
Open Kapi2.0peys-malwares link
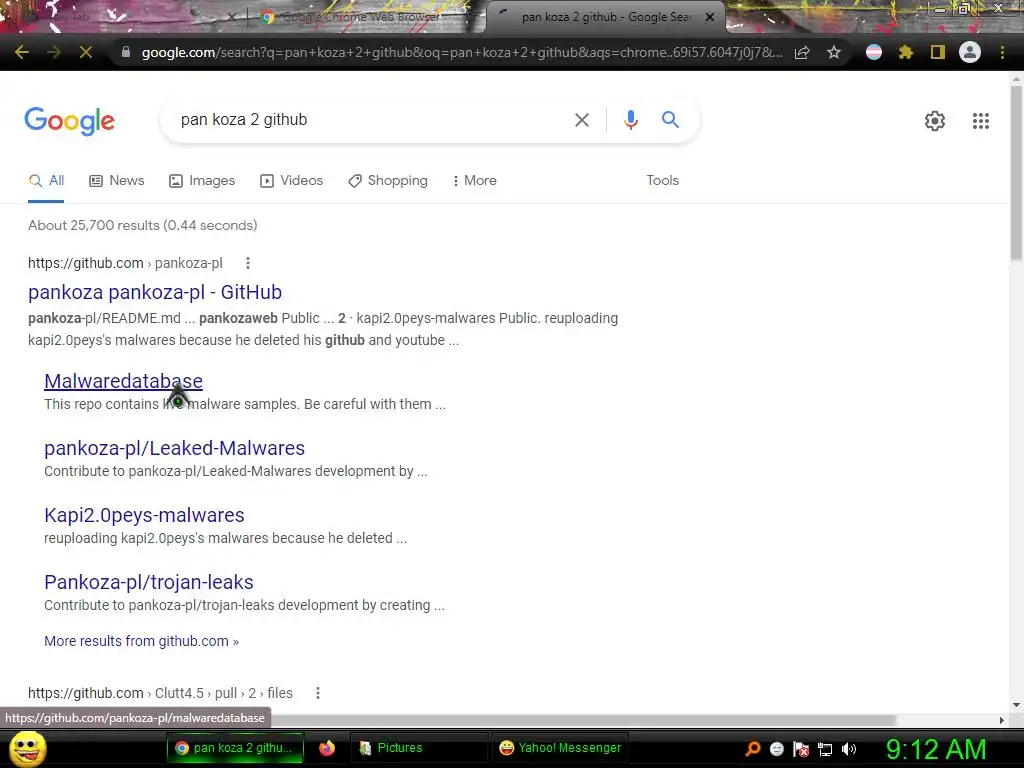coord(144,515)
